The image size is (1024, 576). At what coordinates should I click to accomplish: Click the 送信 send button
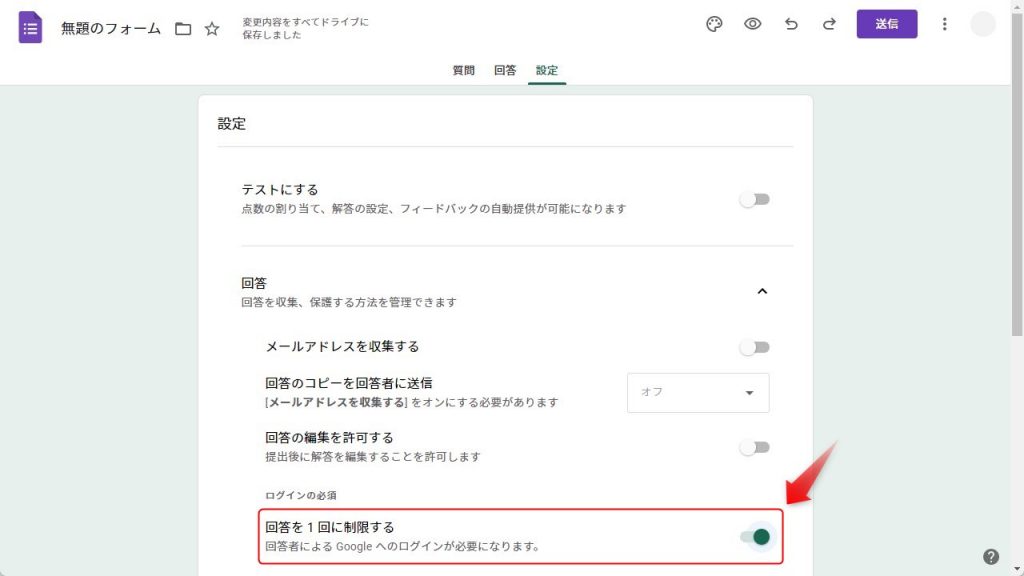(887, 24)
